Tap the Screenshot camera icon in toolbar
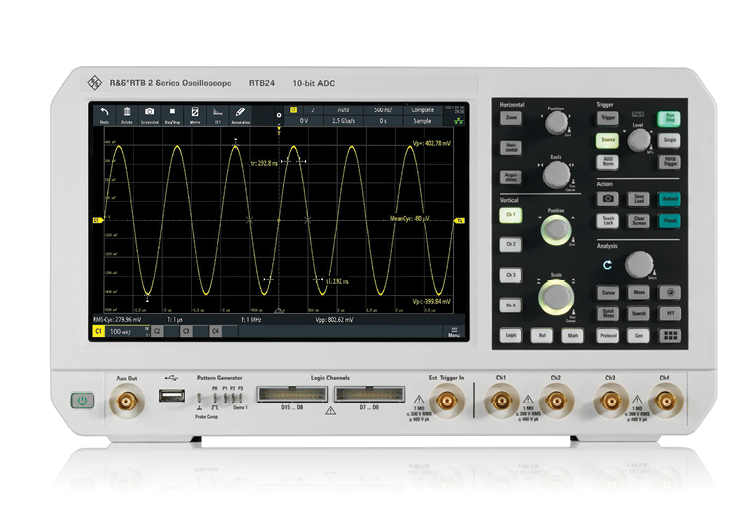The image size is (745, 511). pyautogui.click(x=150, y=113)
